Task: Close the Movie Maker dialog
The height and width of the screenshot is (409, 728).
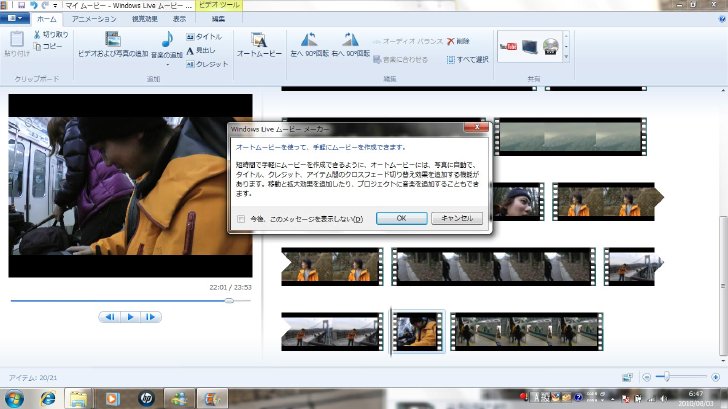Action: pyautogui.click(x=476, y=127)
